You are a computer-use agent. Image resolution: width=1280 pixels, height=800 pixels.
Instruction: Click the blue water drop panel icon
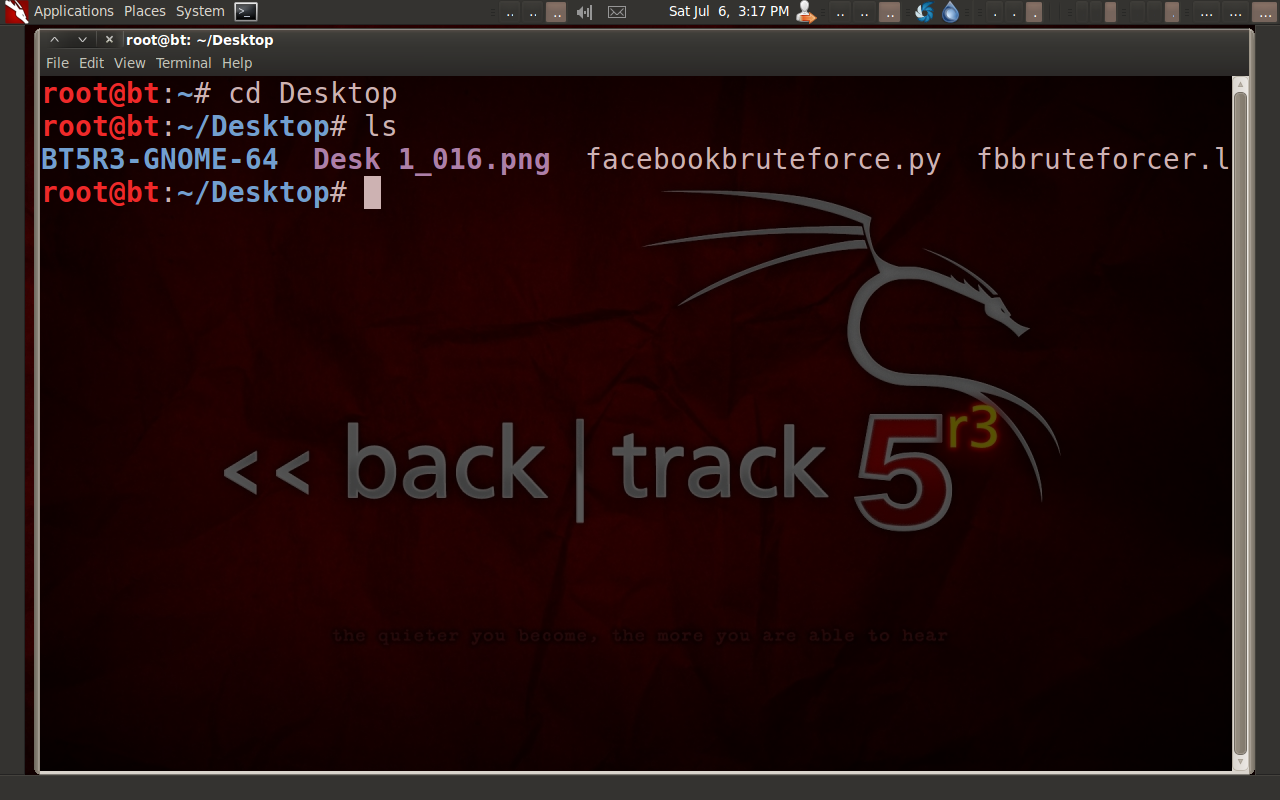(x=950, y=12)
